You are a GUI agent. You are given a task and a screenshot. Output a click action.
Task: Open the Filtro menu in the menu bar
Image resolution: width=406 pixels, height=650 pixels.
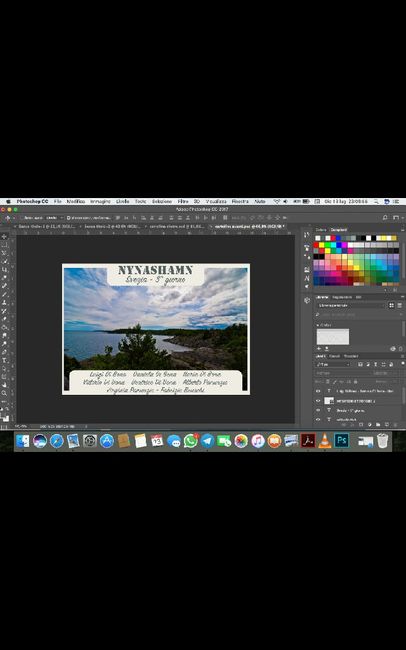click(183, 201)
